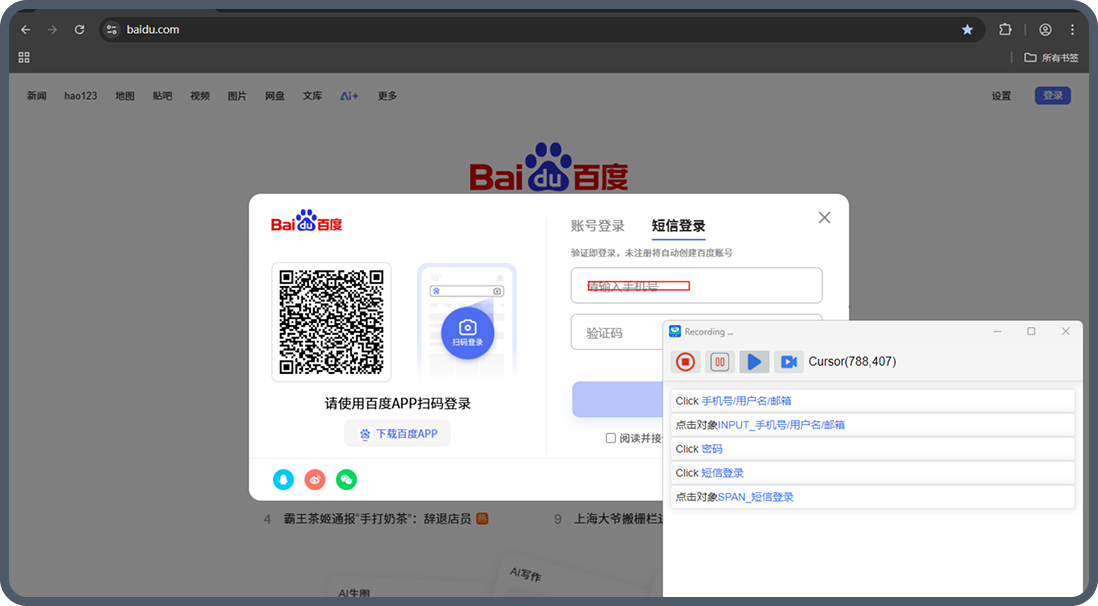The height and width of the screenshot is (606, 1098).
Task: Click the QQ login icon
Action: point(284,479)
